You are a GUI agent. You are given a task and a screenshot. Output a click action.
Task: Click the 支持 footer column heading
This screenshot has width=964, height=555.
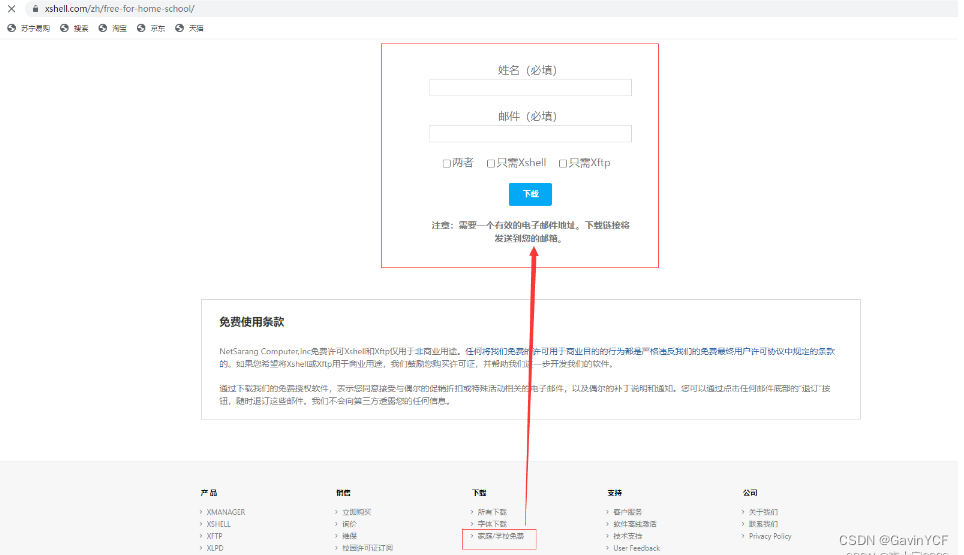pyautogui.click(x=614, y=493)
